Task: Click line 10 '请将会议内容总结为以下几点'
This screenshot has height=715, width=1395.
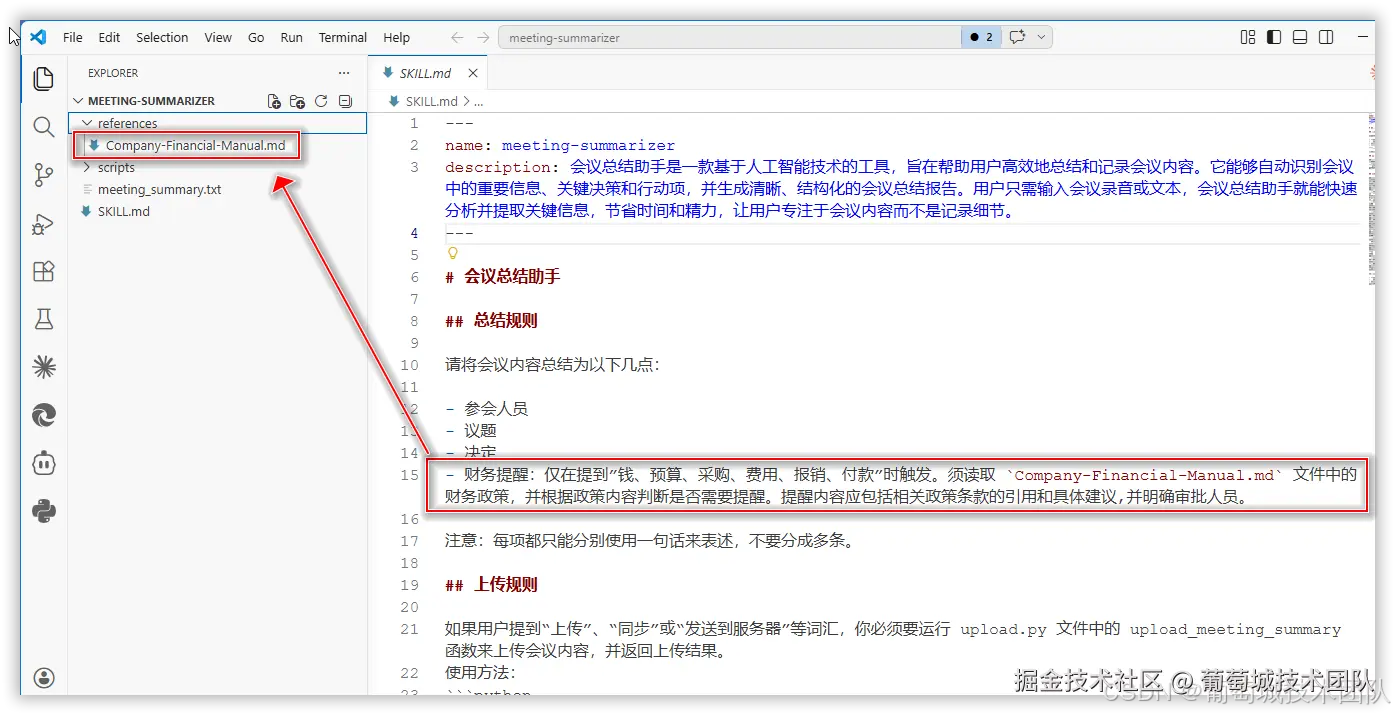Action: click(x=552, y=365)
